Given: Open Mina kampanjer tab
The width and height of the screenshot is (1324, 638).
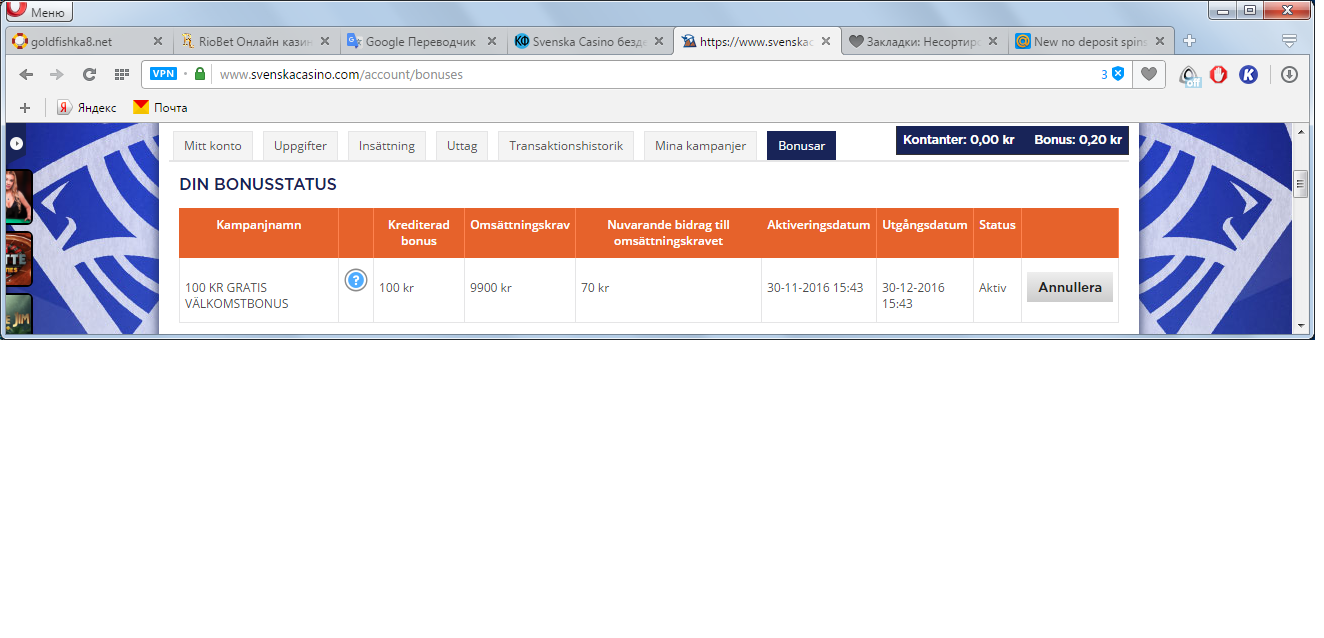Looking at the screenshot, I should pos(701,146).
